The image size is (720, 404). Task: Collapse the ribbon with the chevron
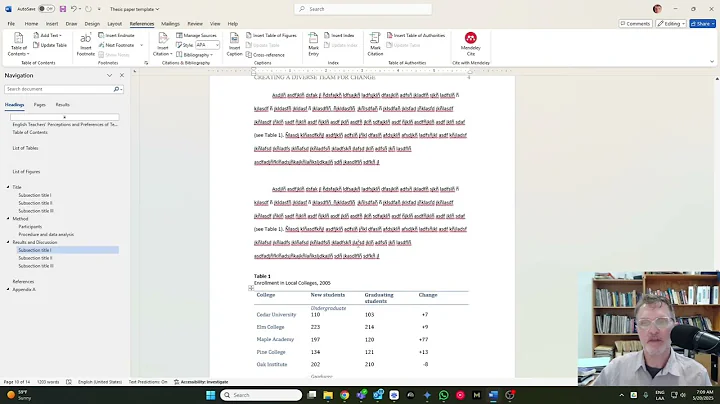[x=712, y=62]
